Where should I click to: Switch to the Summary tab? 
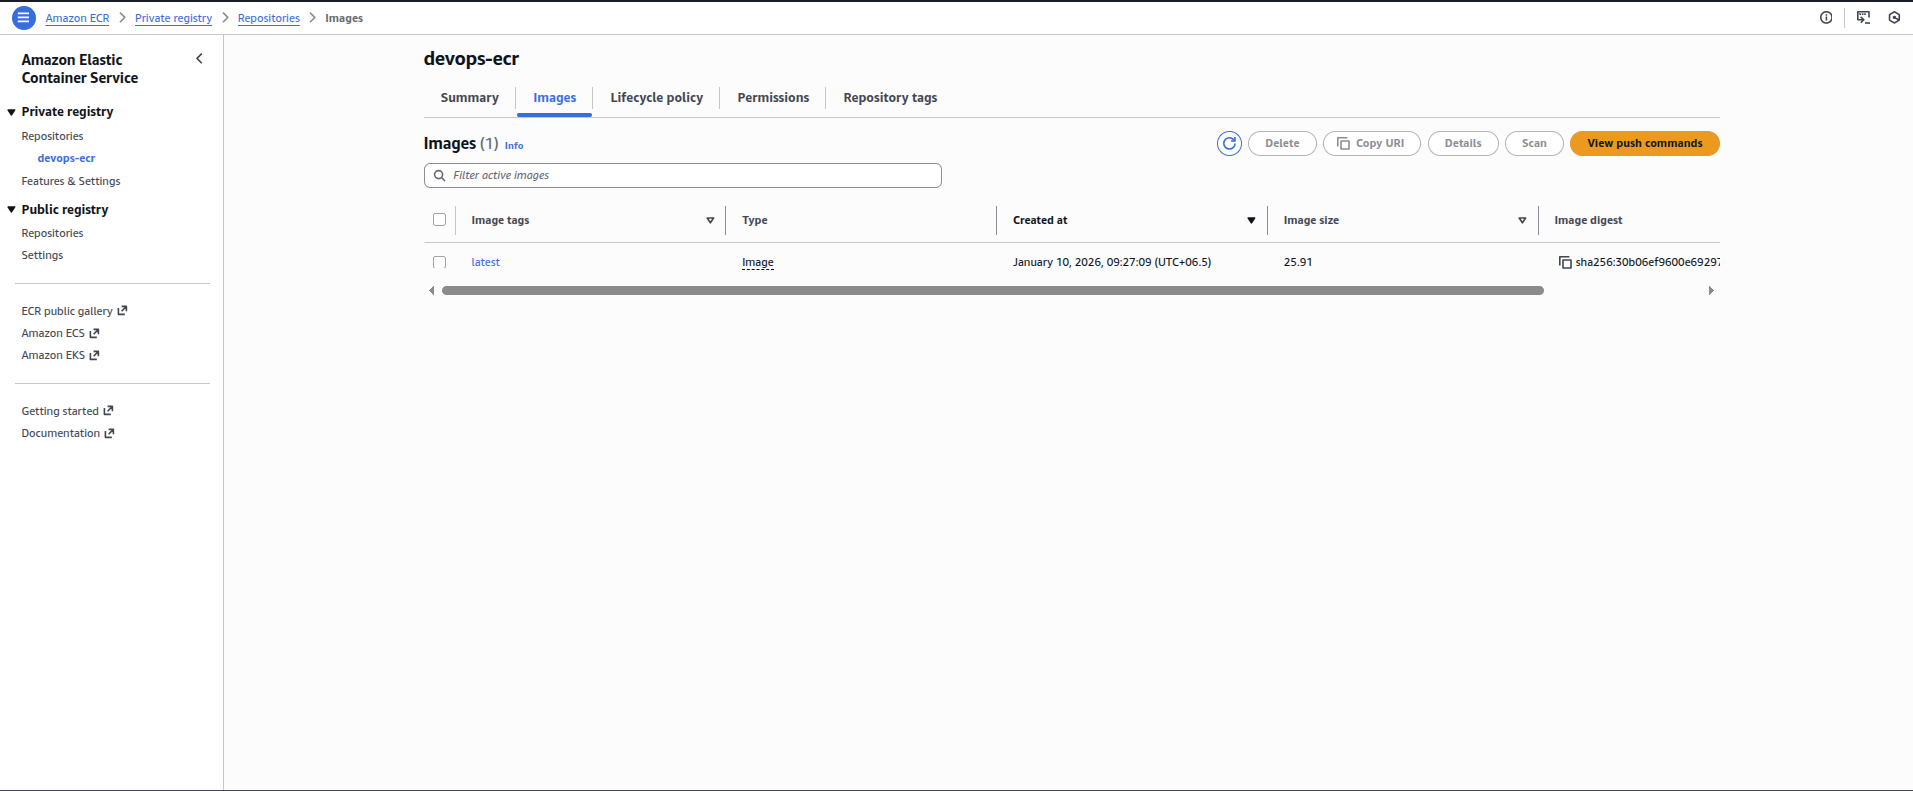click(x=469, y=98)
